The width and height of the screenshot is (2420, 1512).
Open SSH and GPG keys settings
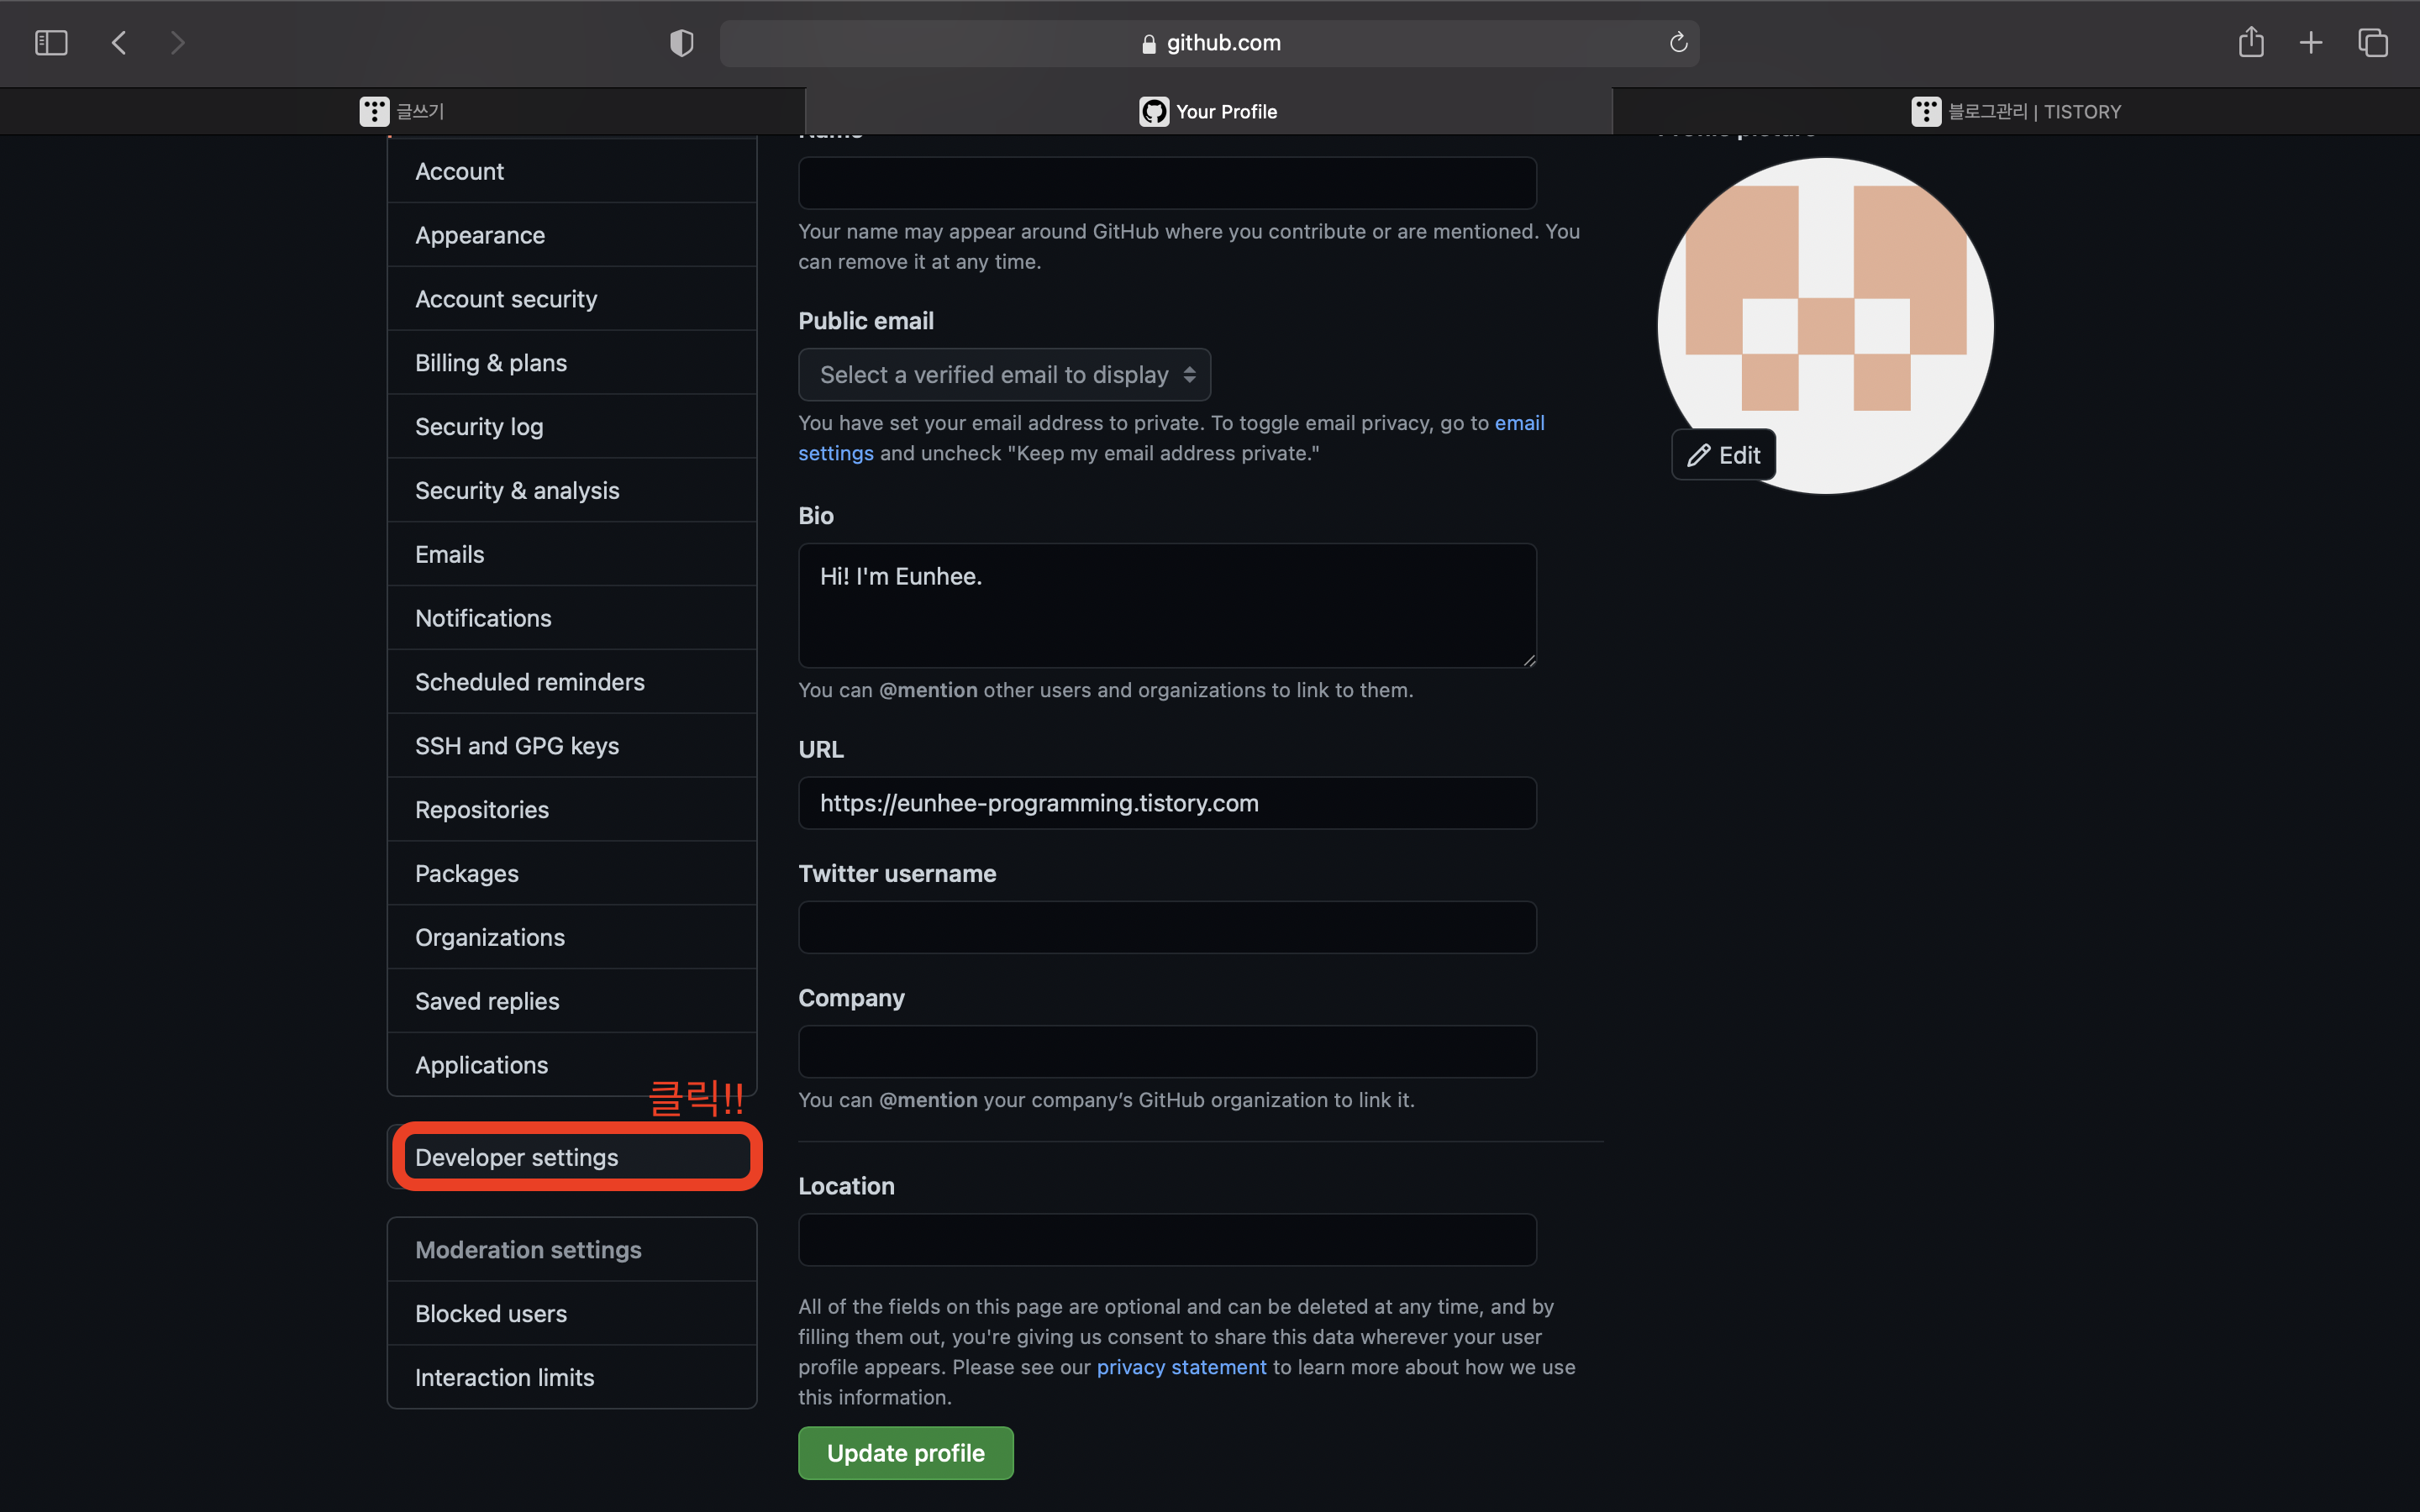click(x=517, y=746)
